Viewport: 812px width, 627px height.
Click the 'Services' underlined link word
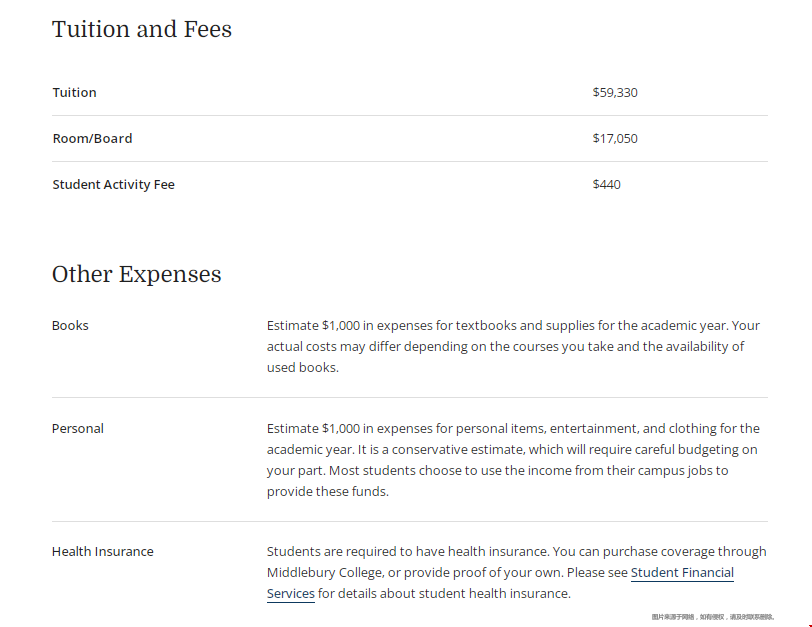[291, 593]
